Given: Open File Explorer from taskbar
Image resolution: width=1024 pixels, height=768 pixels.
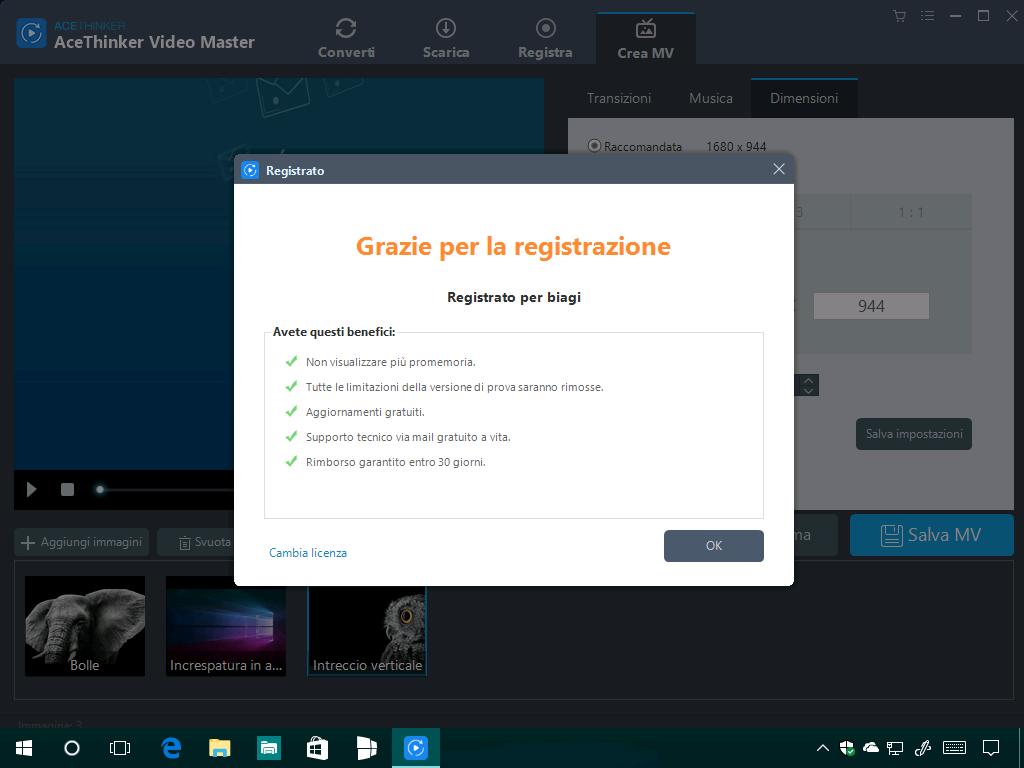Looking at the screenshot, I should click(x=220, y=748).
